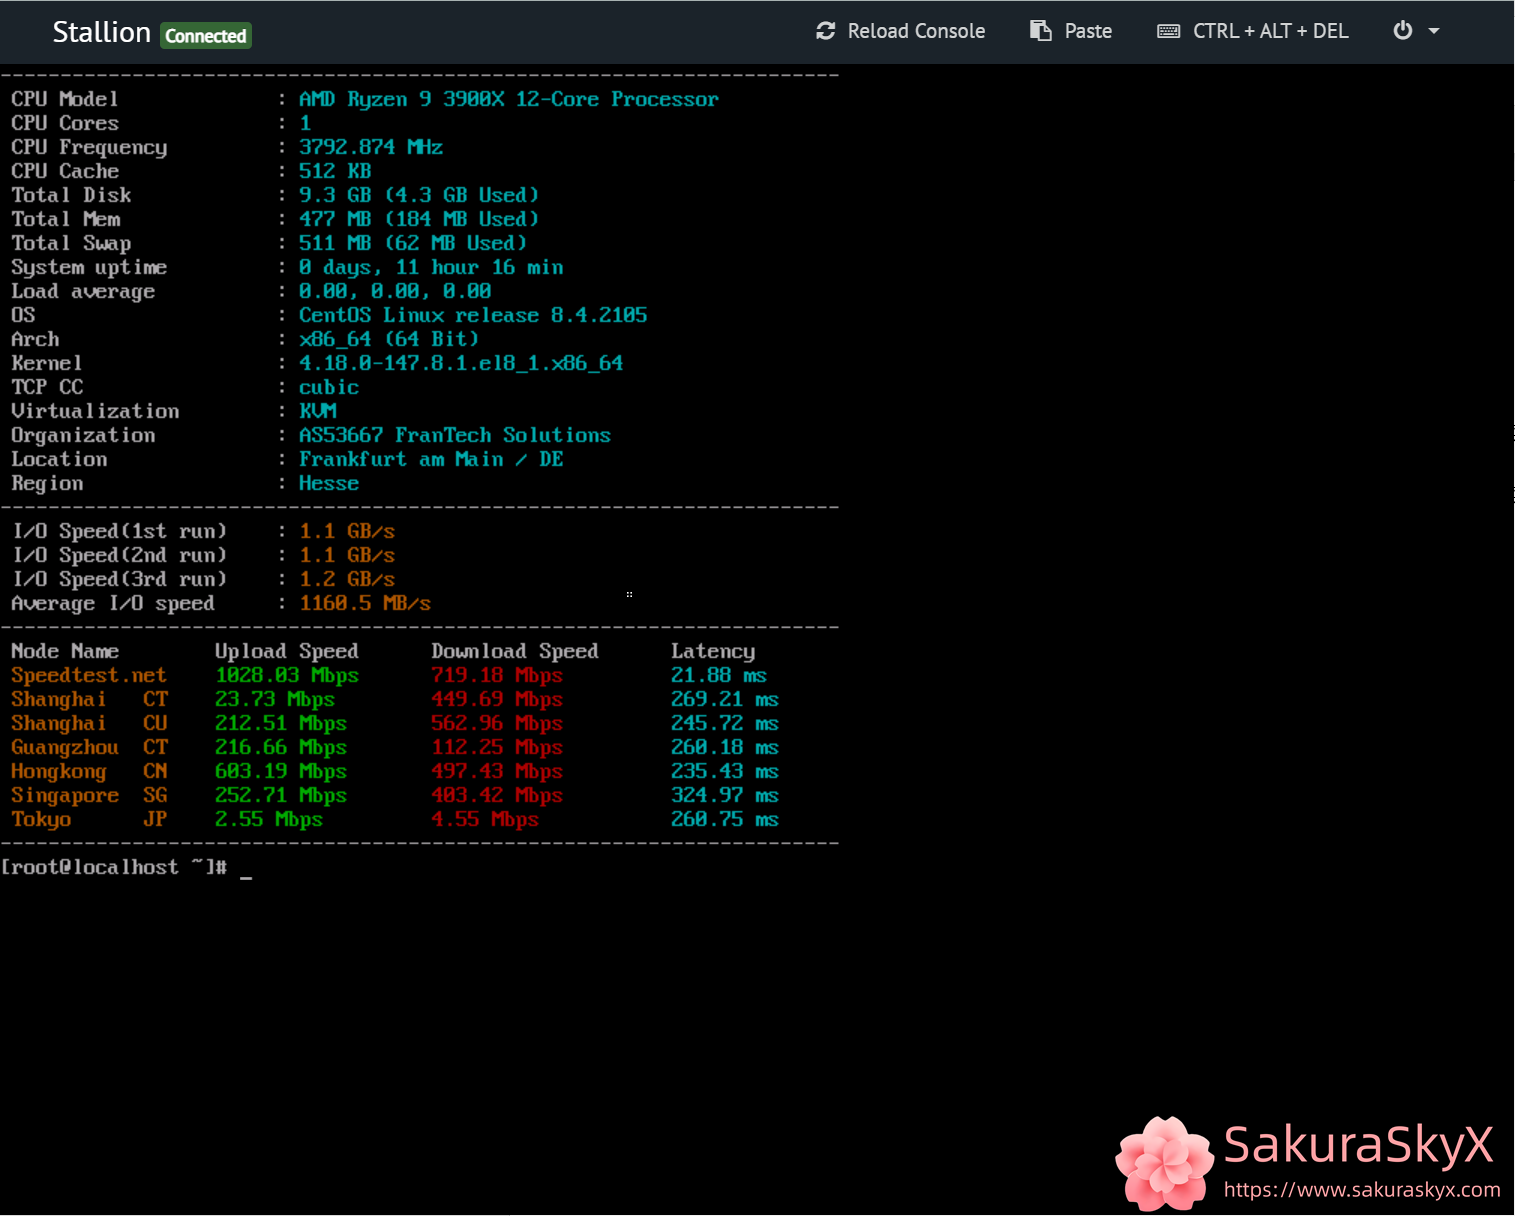Click the Reload Console refresh icon
The width and height of the screenshot is (1515, 1216).
(x=825, y=31)
